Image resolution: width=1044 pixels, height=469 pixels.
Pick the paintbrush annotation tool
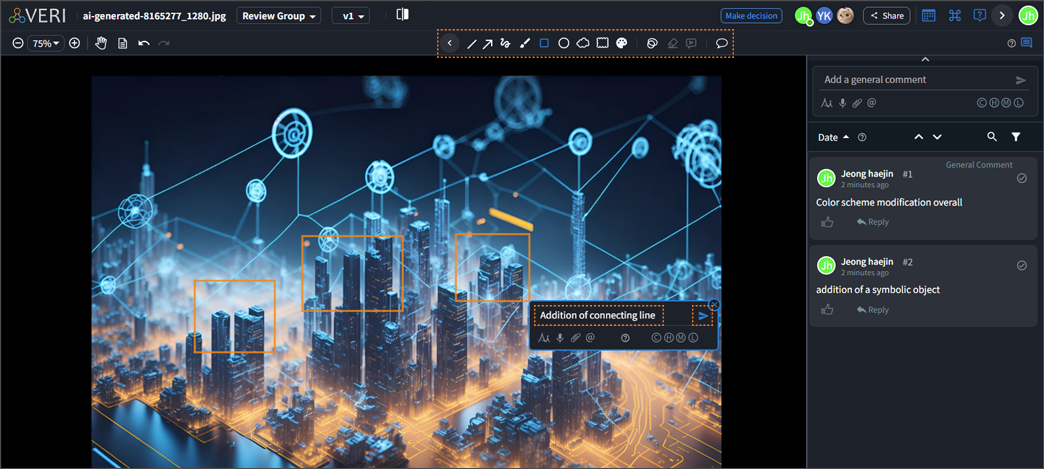click(x=525, y=44)
